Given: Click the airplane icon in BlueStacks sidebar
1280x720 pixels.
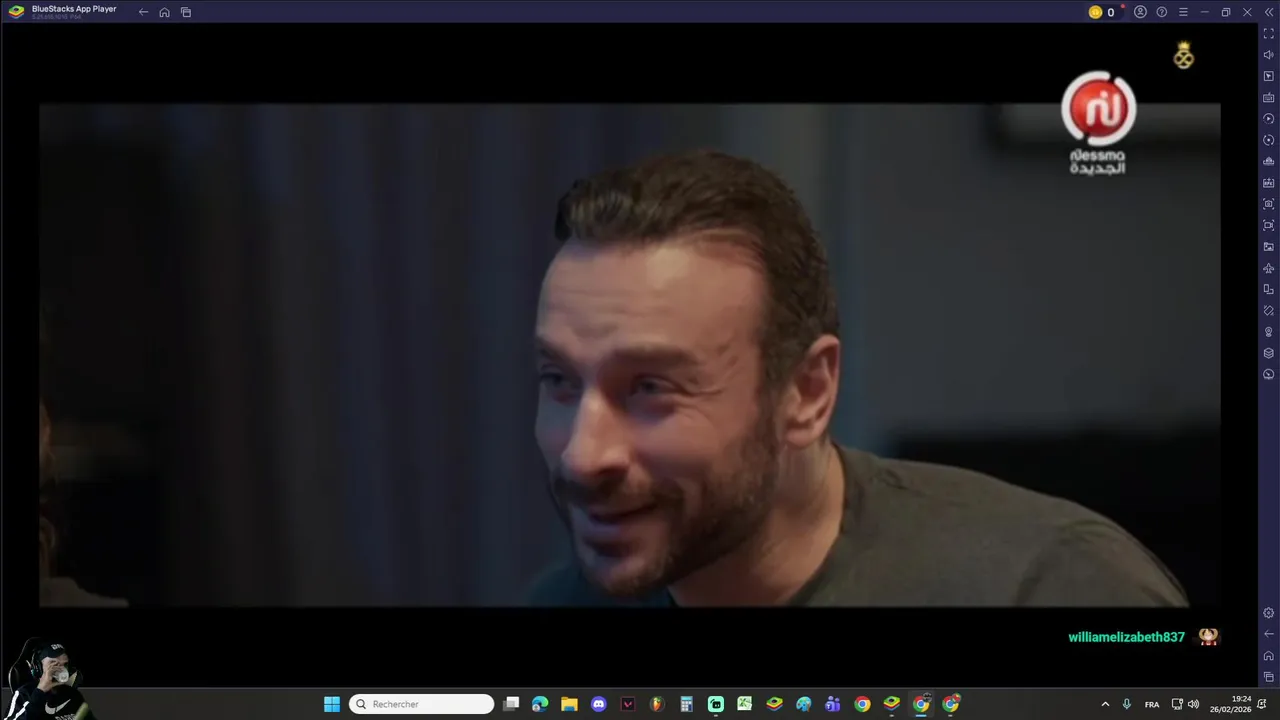Looking at the screenshot, I should 1269,268.
